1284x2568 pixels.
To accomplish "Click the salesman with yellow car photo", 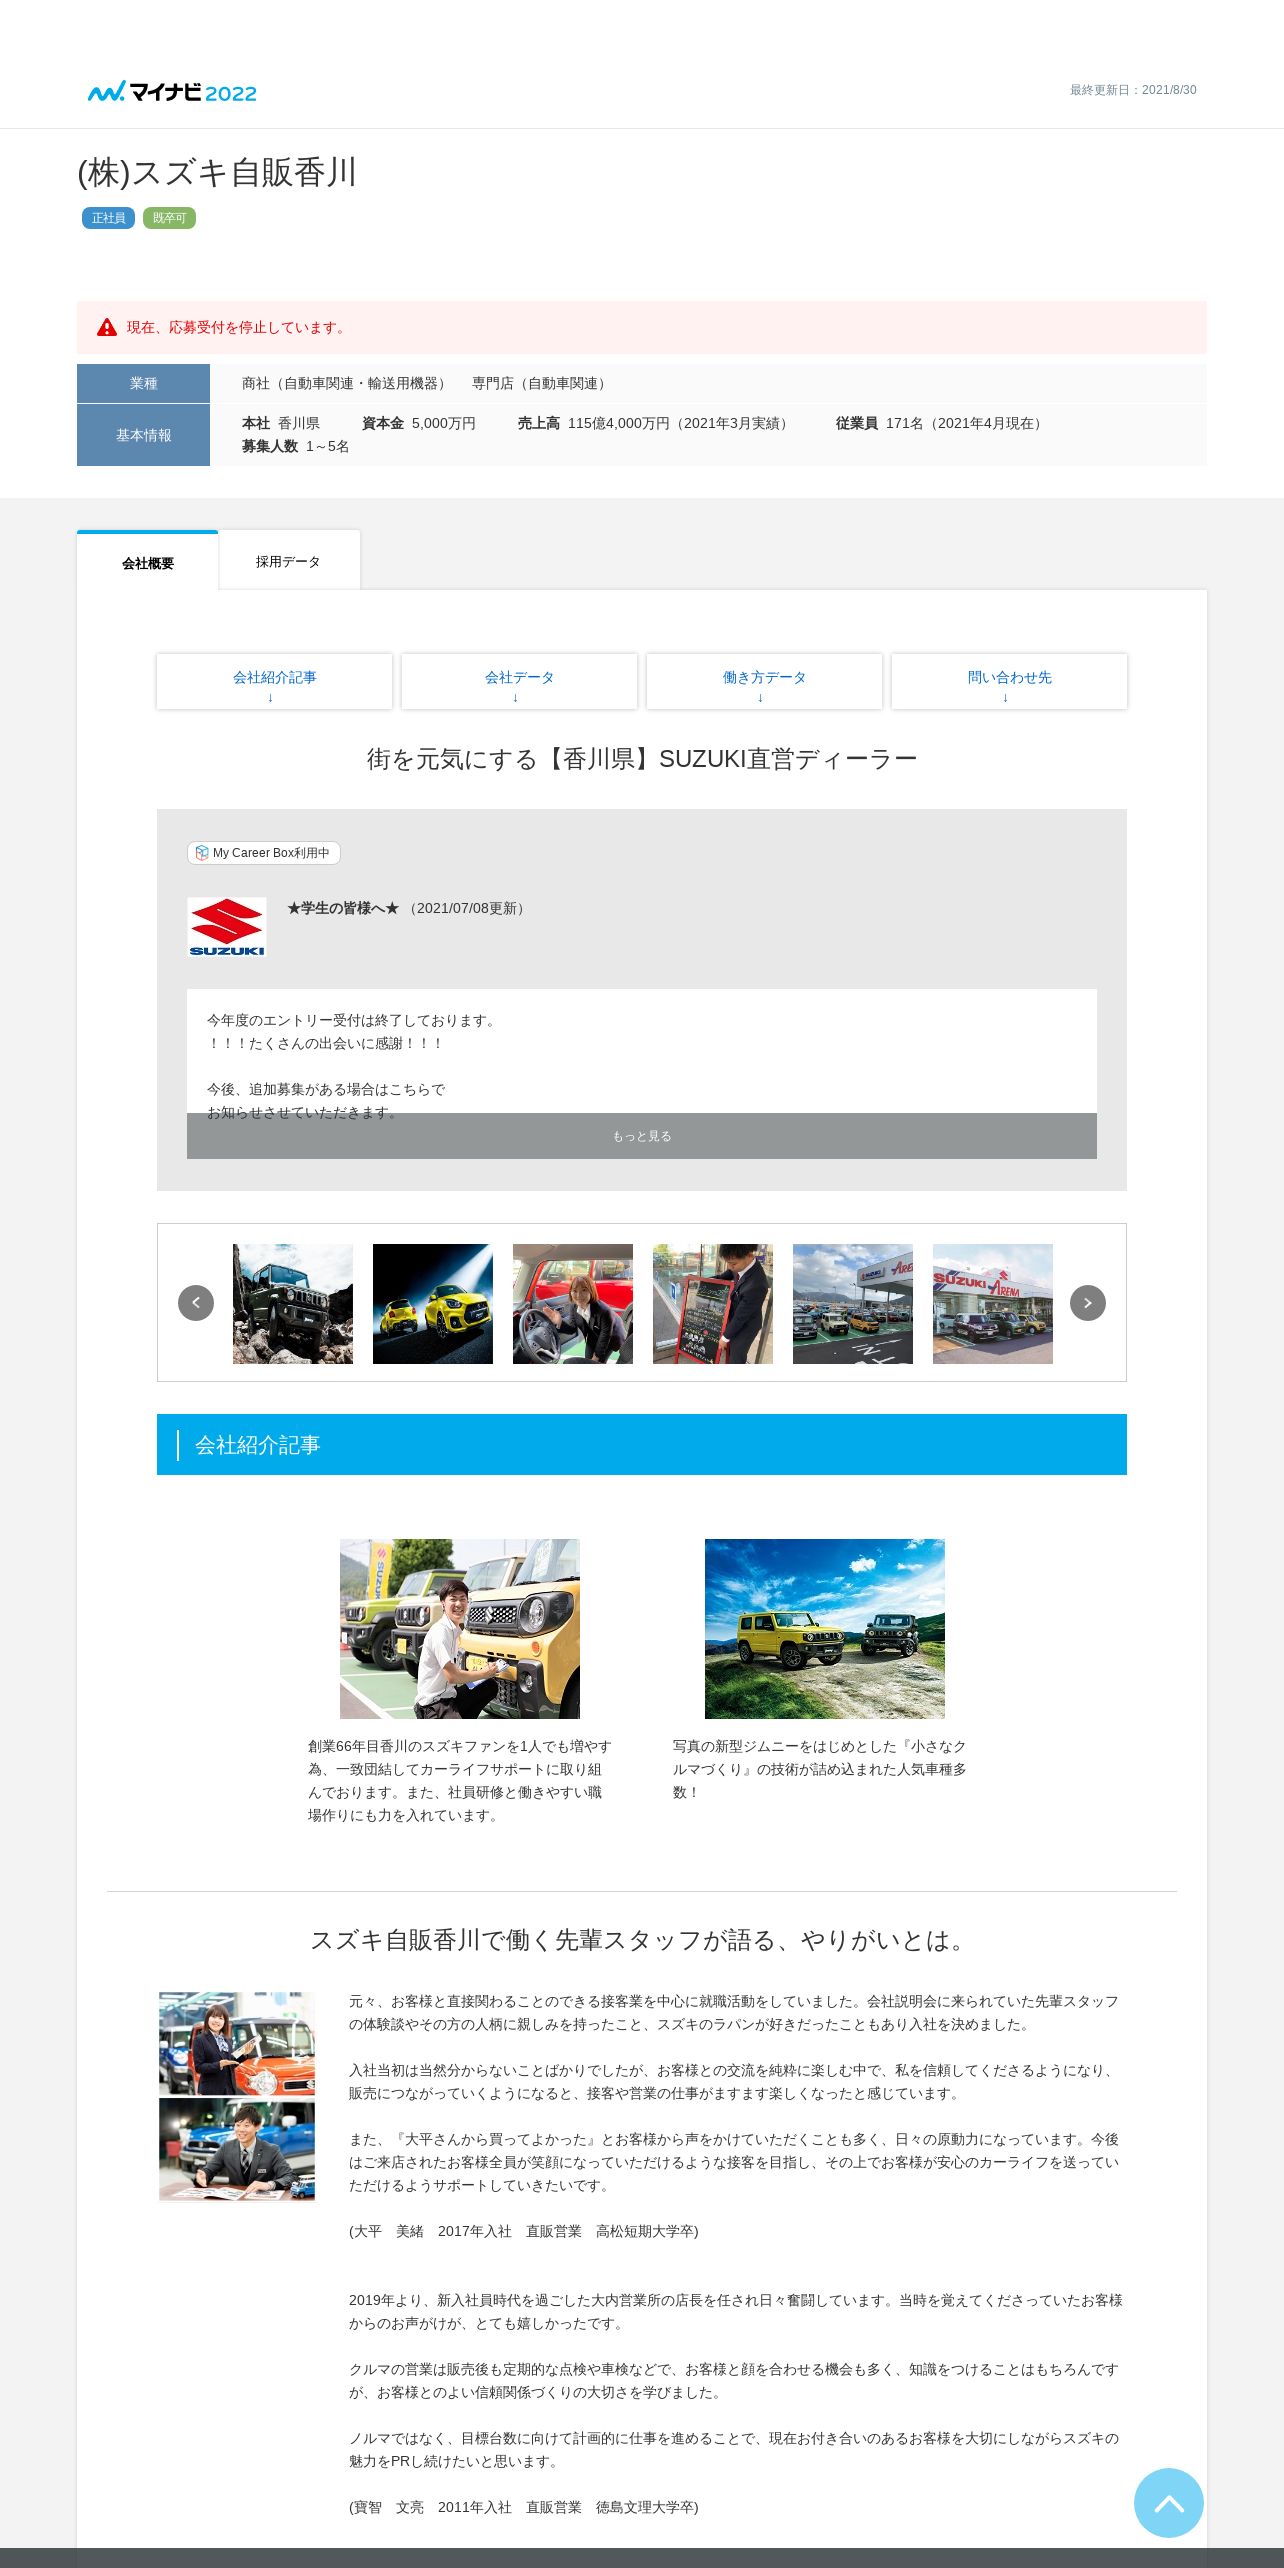I will click(460, 1629).
